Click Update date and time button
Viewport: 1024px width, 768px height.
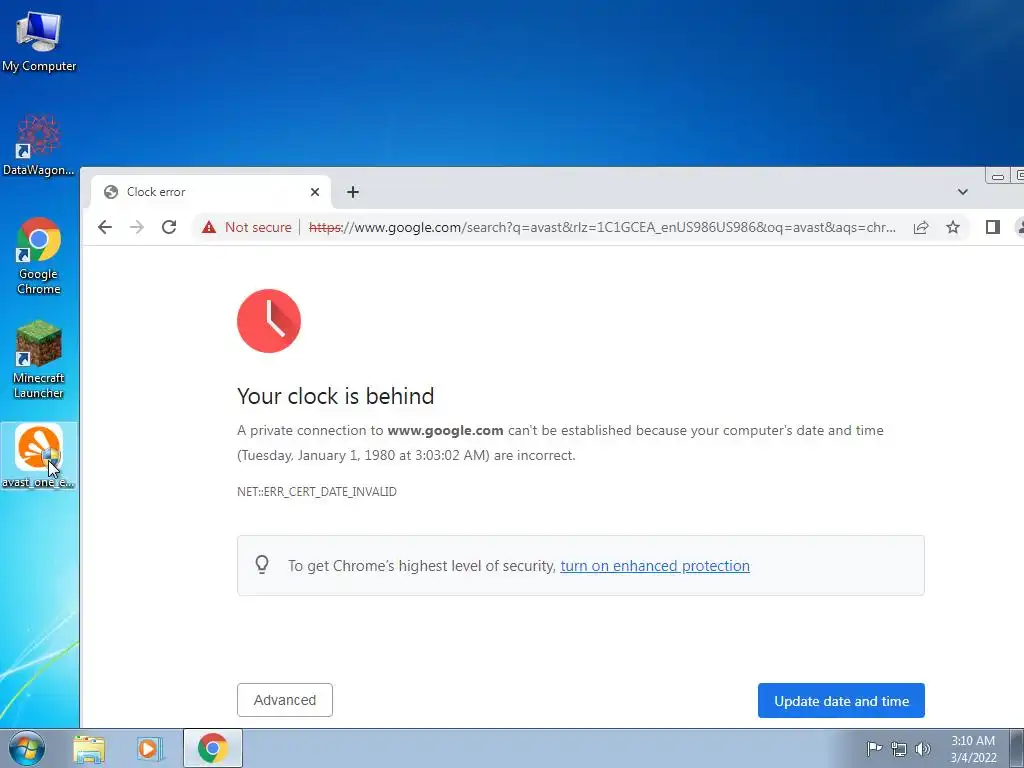841,701
